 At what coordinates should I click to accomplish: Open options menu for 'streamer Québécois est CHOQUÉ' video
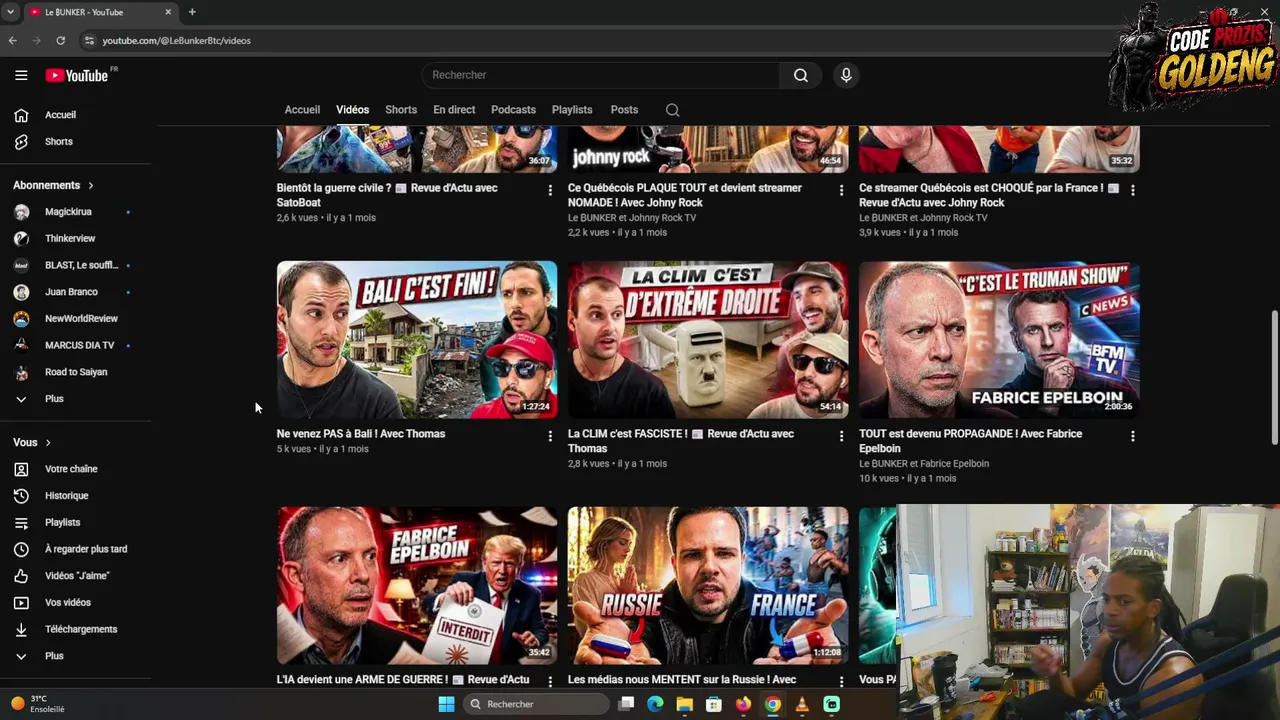coord(1132,190)
